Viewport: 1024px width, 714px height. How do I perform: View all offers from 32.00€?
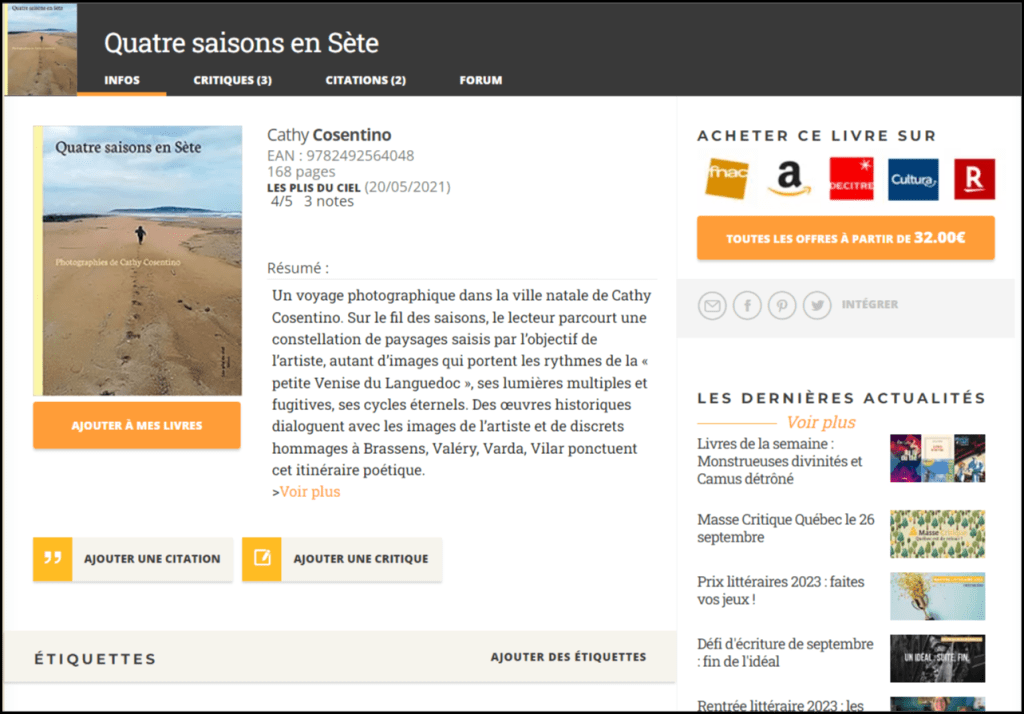click(x=845, y=238)
